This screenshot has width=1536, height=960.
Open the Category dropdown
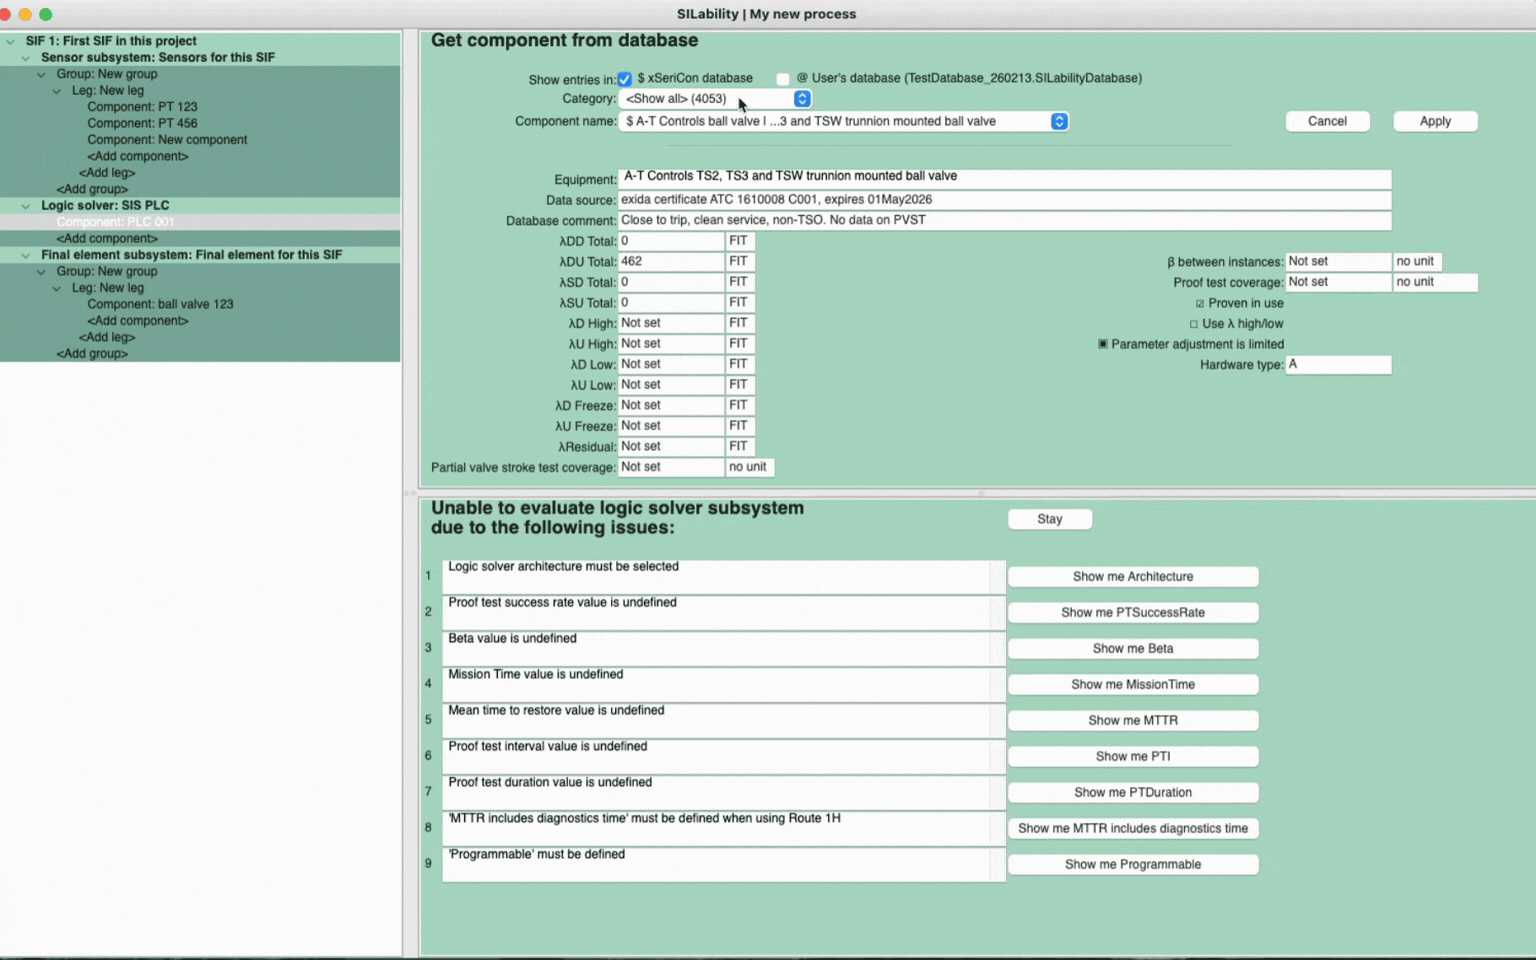801,99
